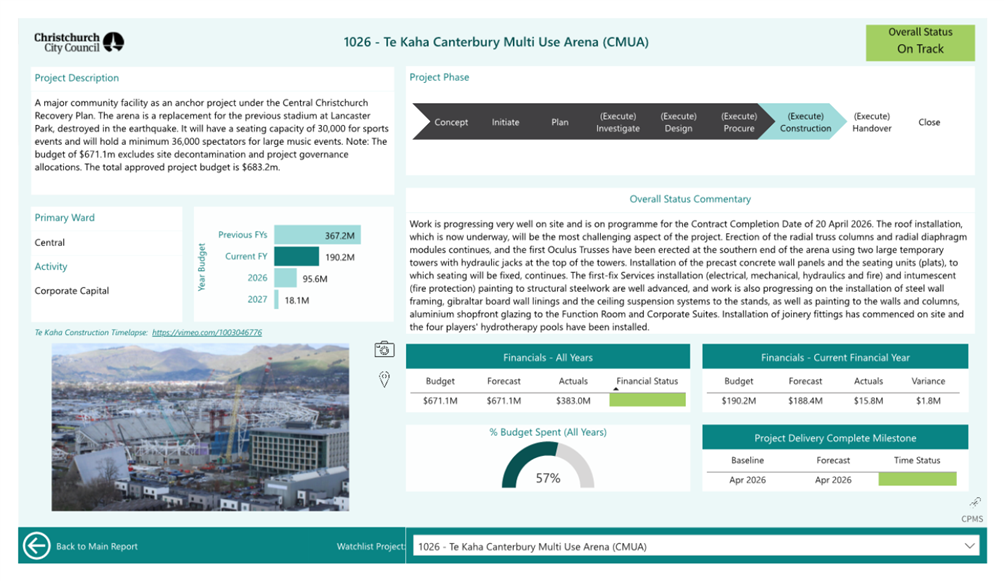Click Back to Main Report text

97,546
